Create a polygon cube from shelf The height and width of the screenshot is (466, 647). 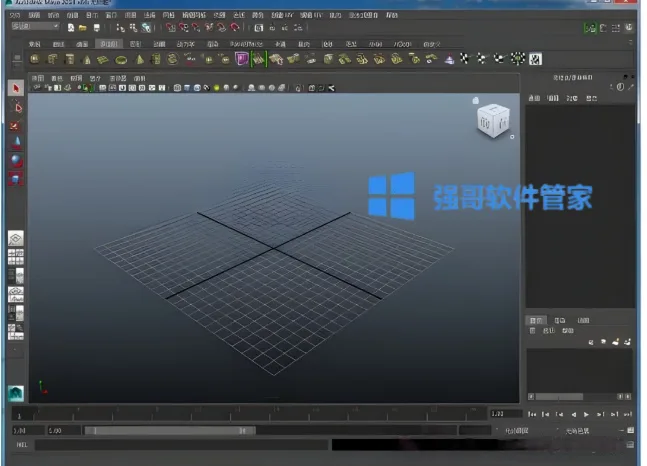tap(52, 59)
